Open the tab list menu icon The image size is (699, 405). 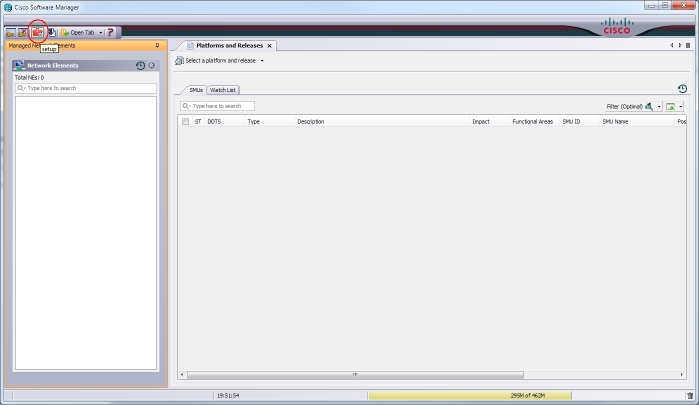(688, 45)
